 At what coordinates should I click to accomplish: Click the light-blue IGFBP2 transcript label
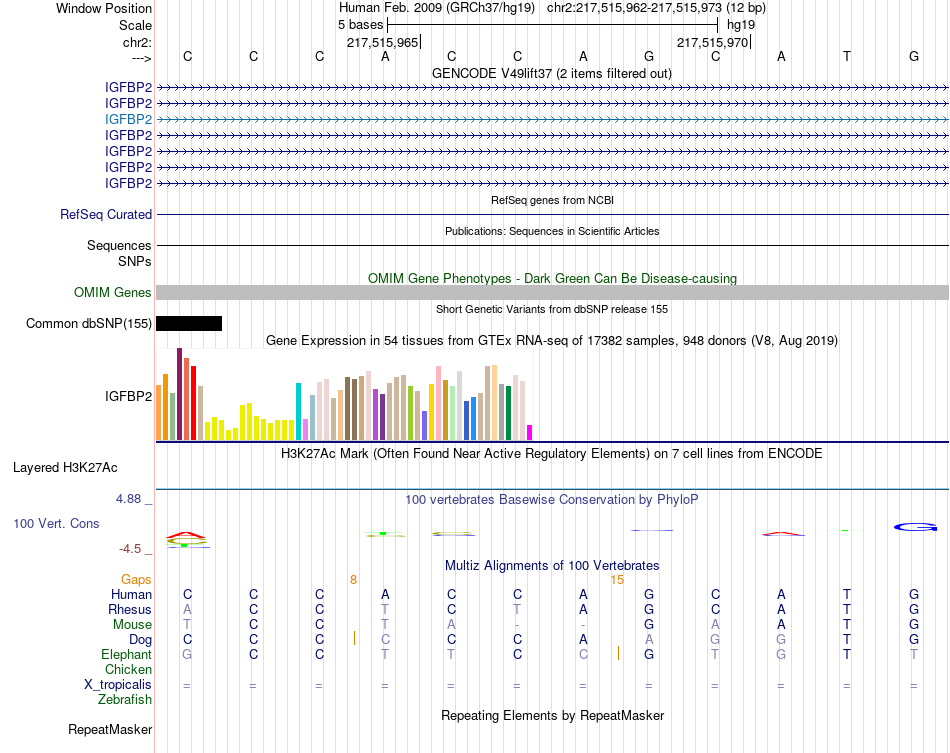(128, 119)
